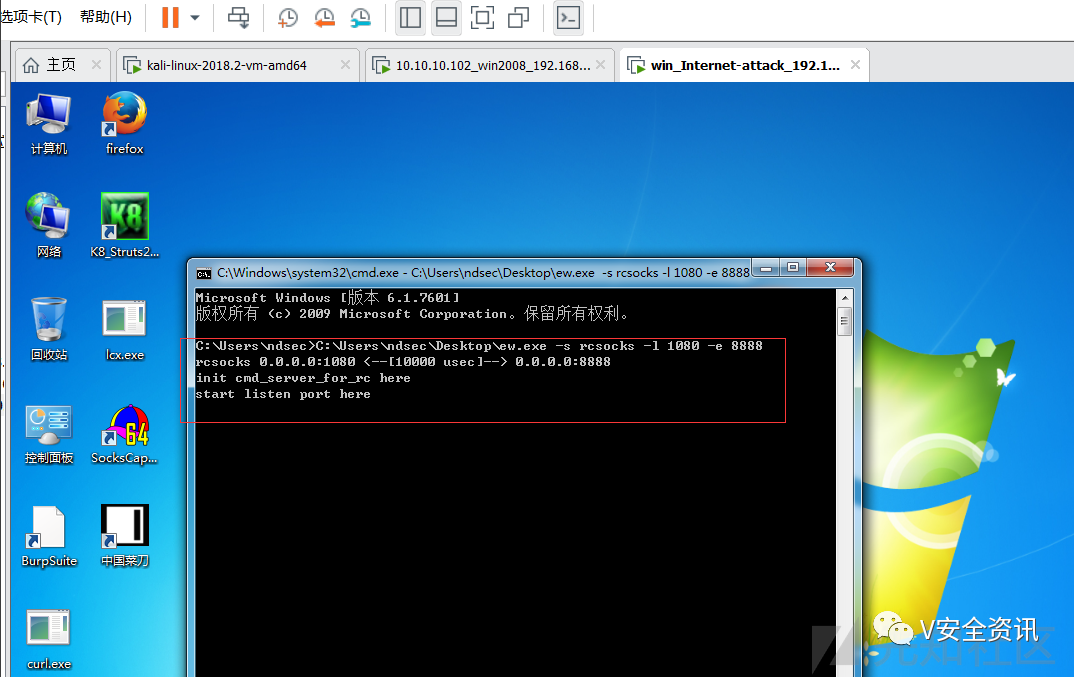The height and width of the screenshot is (677, 1074).
Task: Select the win_Internet-attack tab
Action: click(x=745, y=65)
